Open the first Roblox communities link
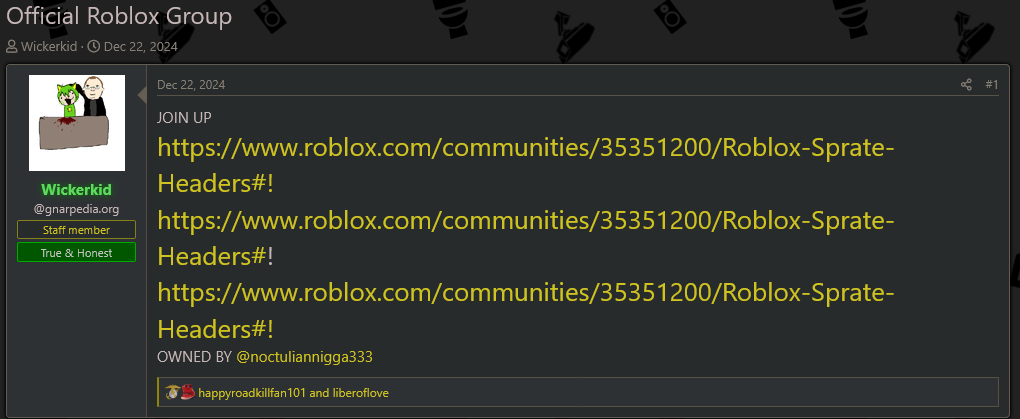Viewport: 1020px width, 419px height. click(526, 166)
